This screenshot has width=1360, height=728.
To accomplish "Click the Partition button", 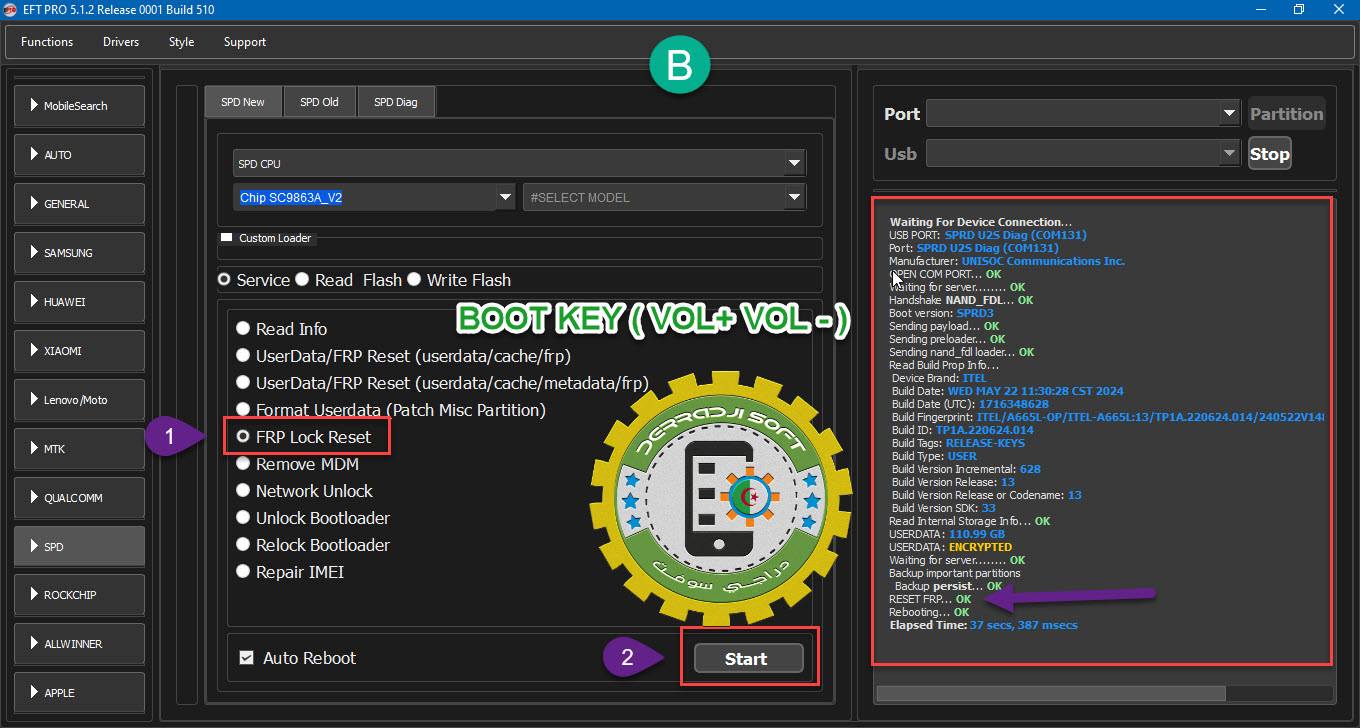I will (x=1286, y=114).
